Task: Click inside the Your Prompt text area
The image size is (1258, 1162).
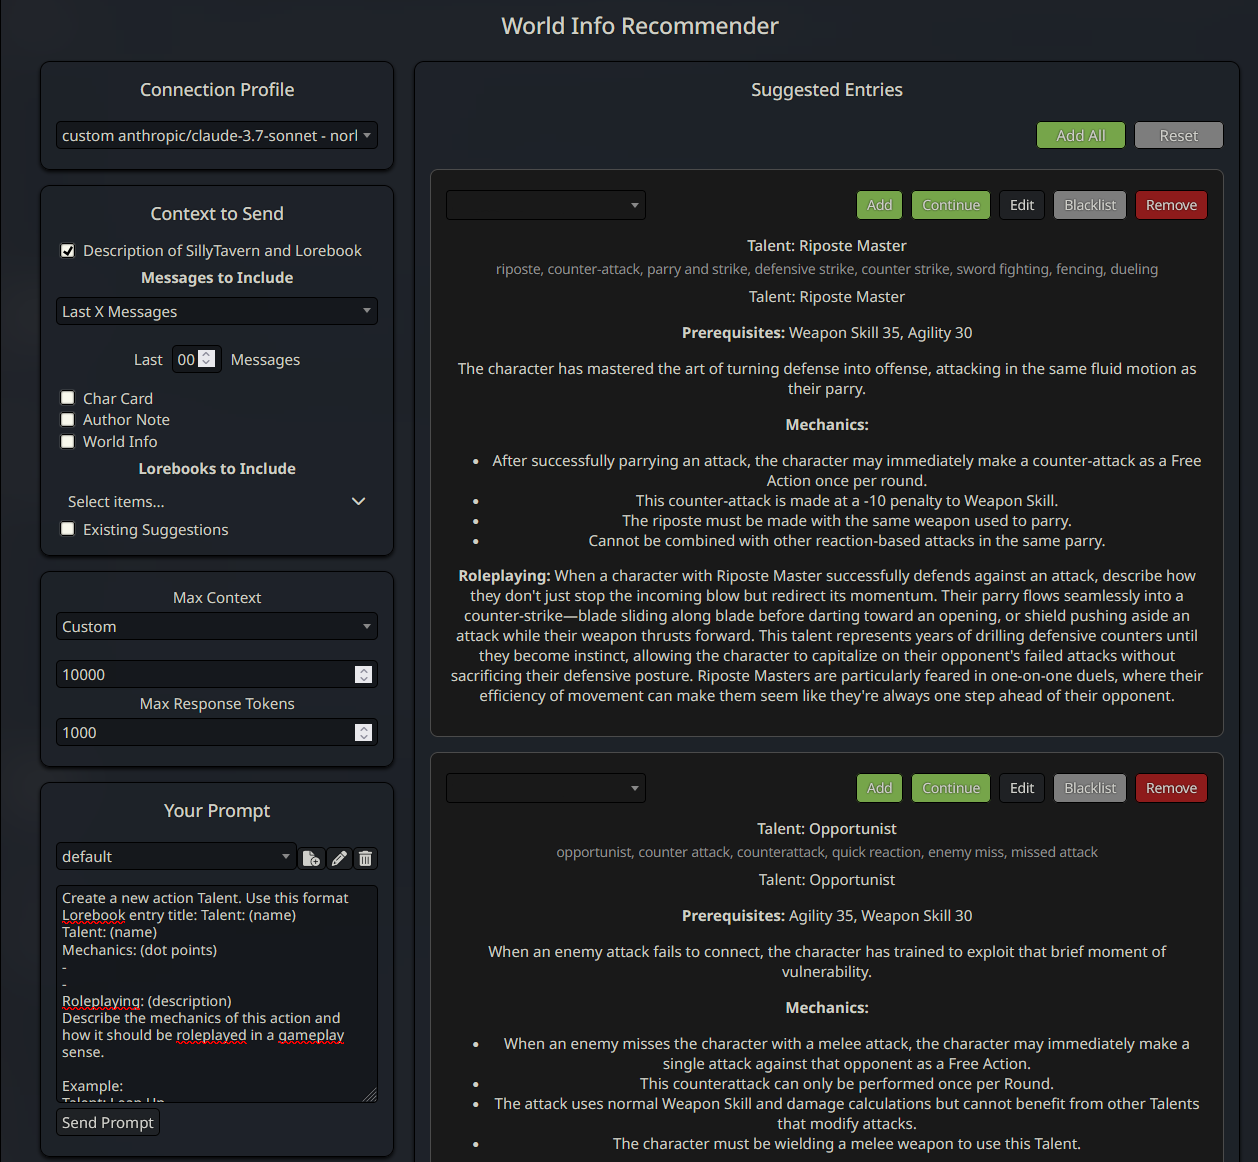Action: click(217, 994)
